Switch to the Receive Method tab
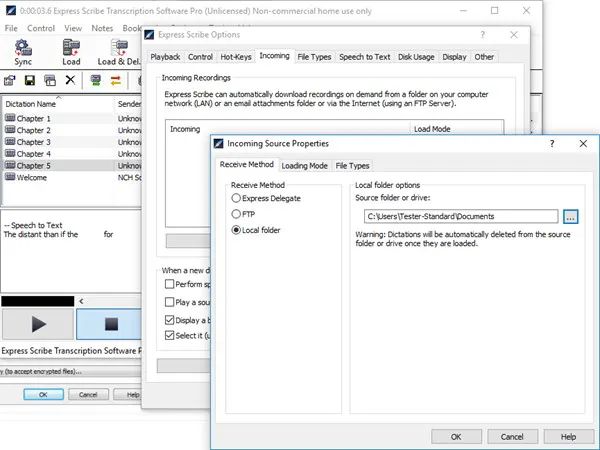 tap(246, 165)
